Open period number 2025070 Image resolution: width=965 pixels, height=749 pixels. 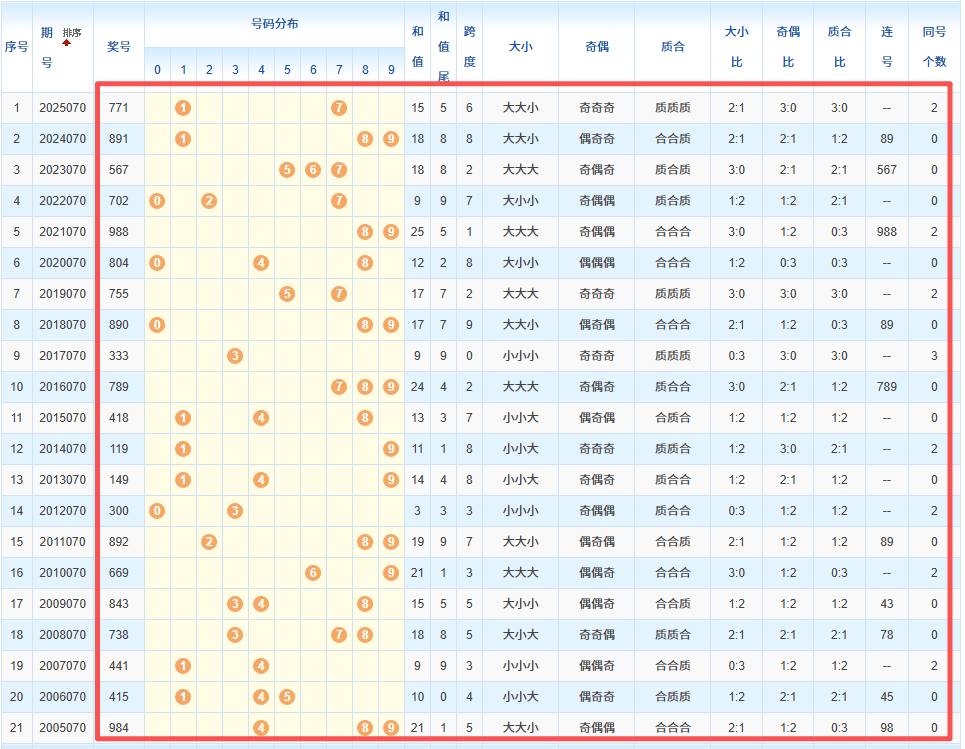point(62,108)
